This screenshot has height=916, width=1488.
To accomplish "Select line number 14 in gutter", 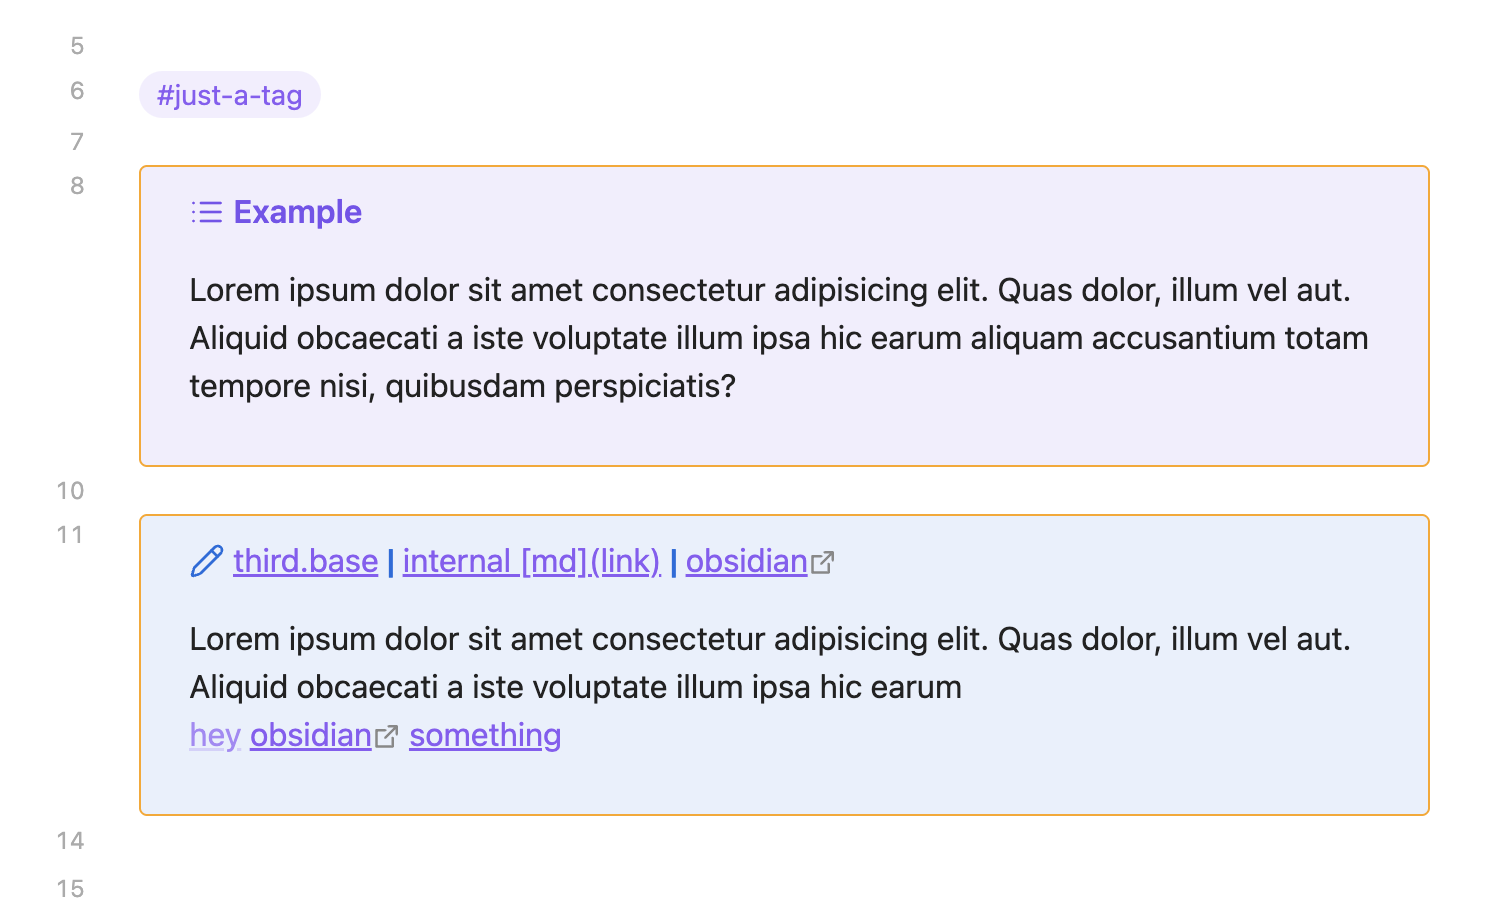I will 70,841.
